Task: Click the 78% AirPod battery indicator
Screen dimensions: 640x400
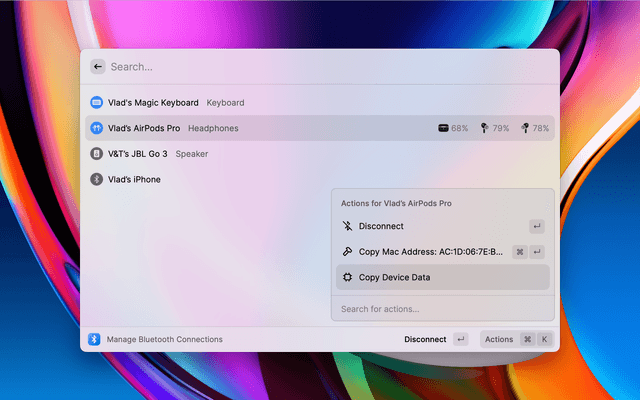Action: [x=535, y=128]
